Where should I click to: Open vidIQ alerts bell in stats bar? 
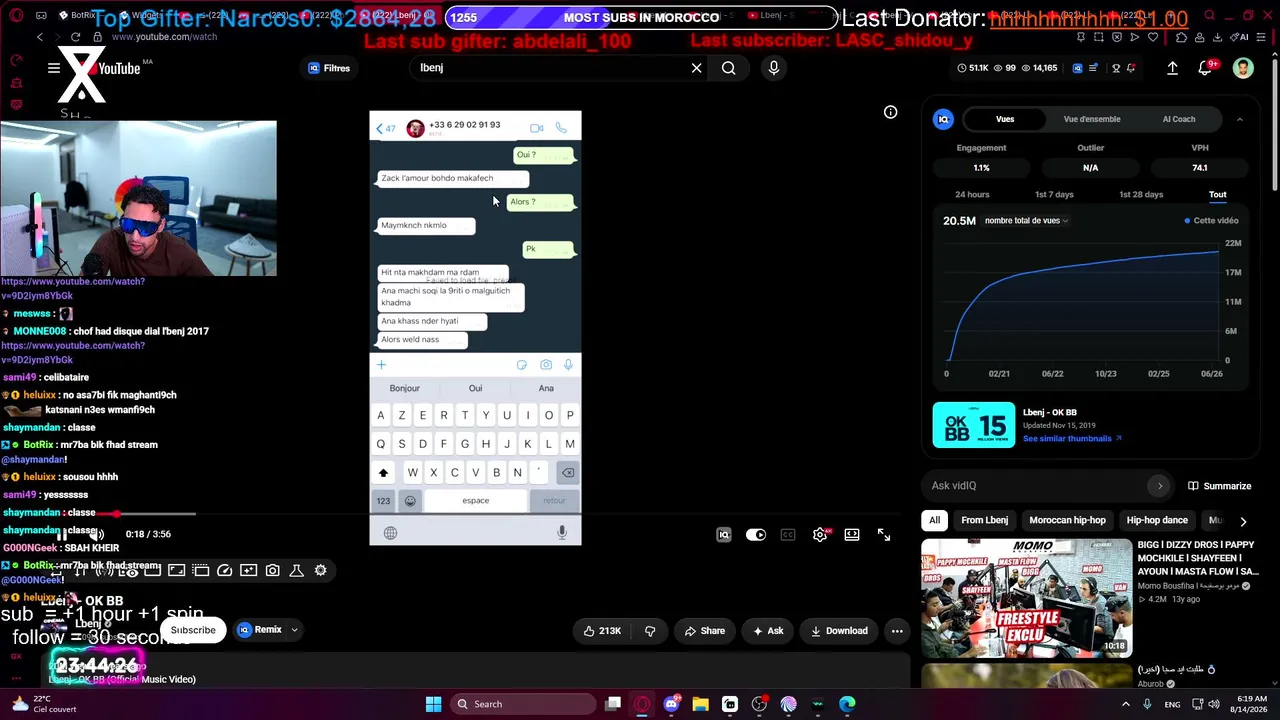1131,68
